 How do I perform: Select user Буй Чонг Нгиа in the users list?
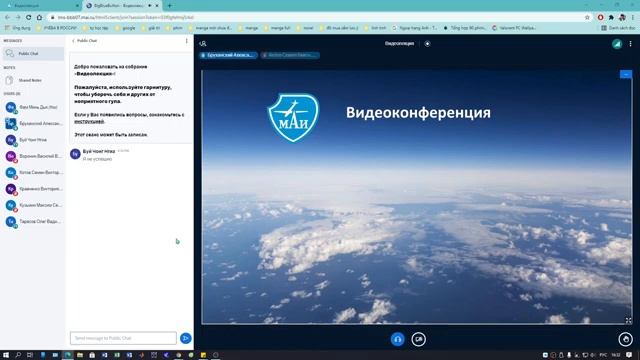(x=33, y=140)
